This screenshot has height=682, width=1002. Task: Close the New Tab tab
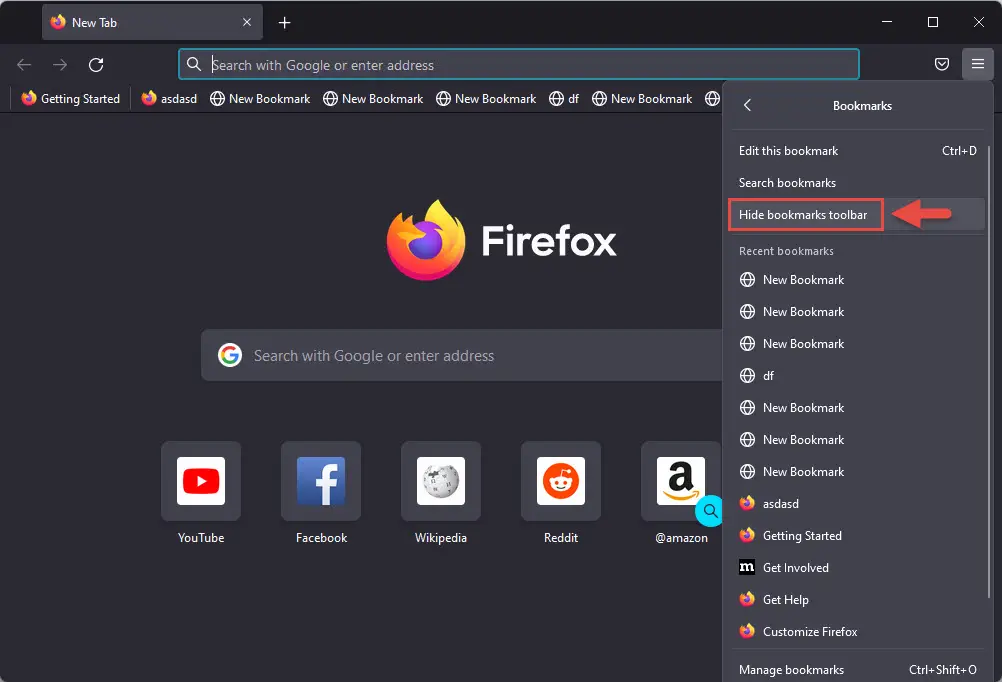247,22
